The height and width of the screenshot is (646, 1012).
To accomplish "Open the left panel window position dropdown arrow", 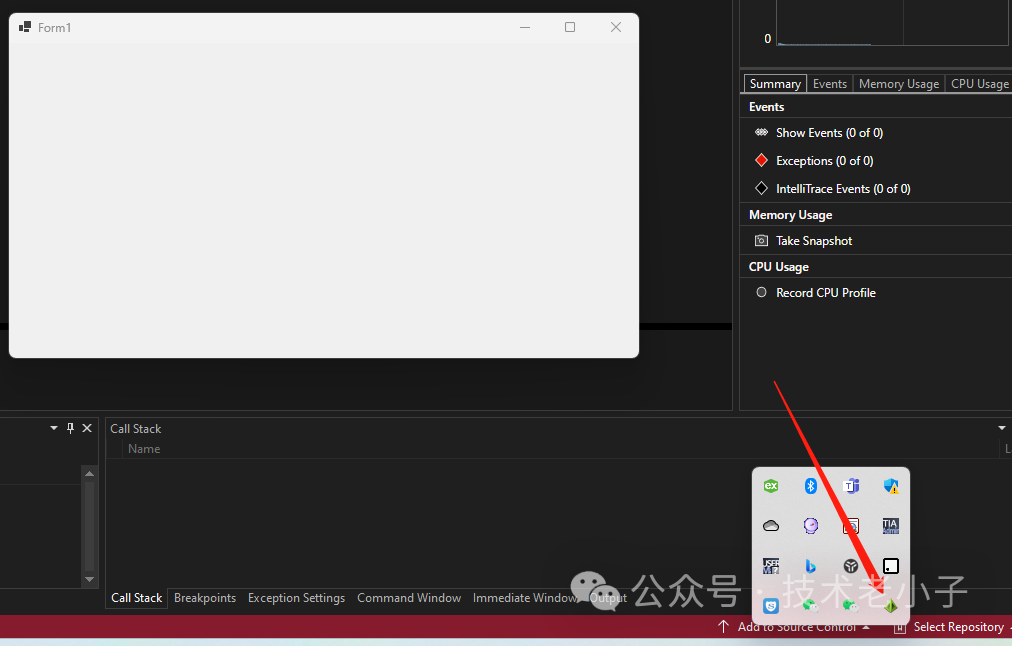I will coord(54,428).
